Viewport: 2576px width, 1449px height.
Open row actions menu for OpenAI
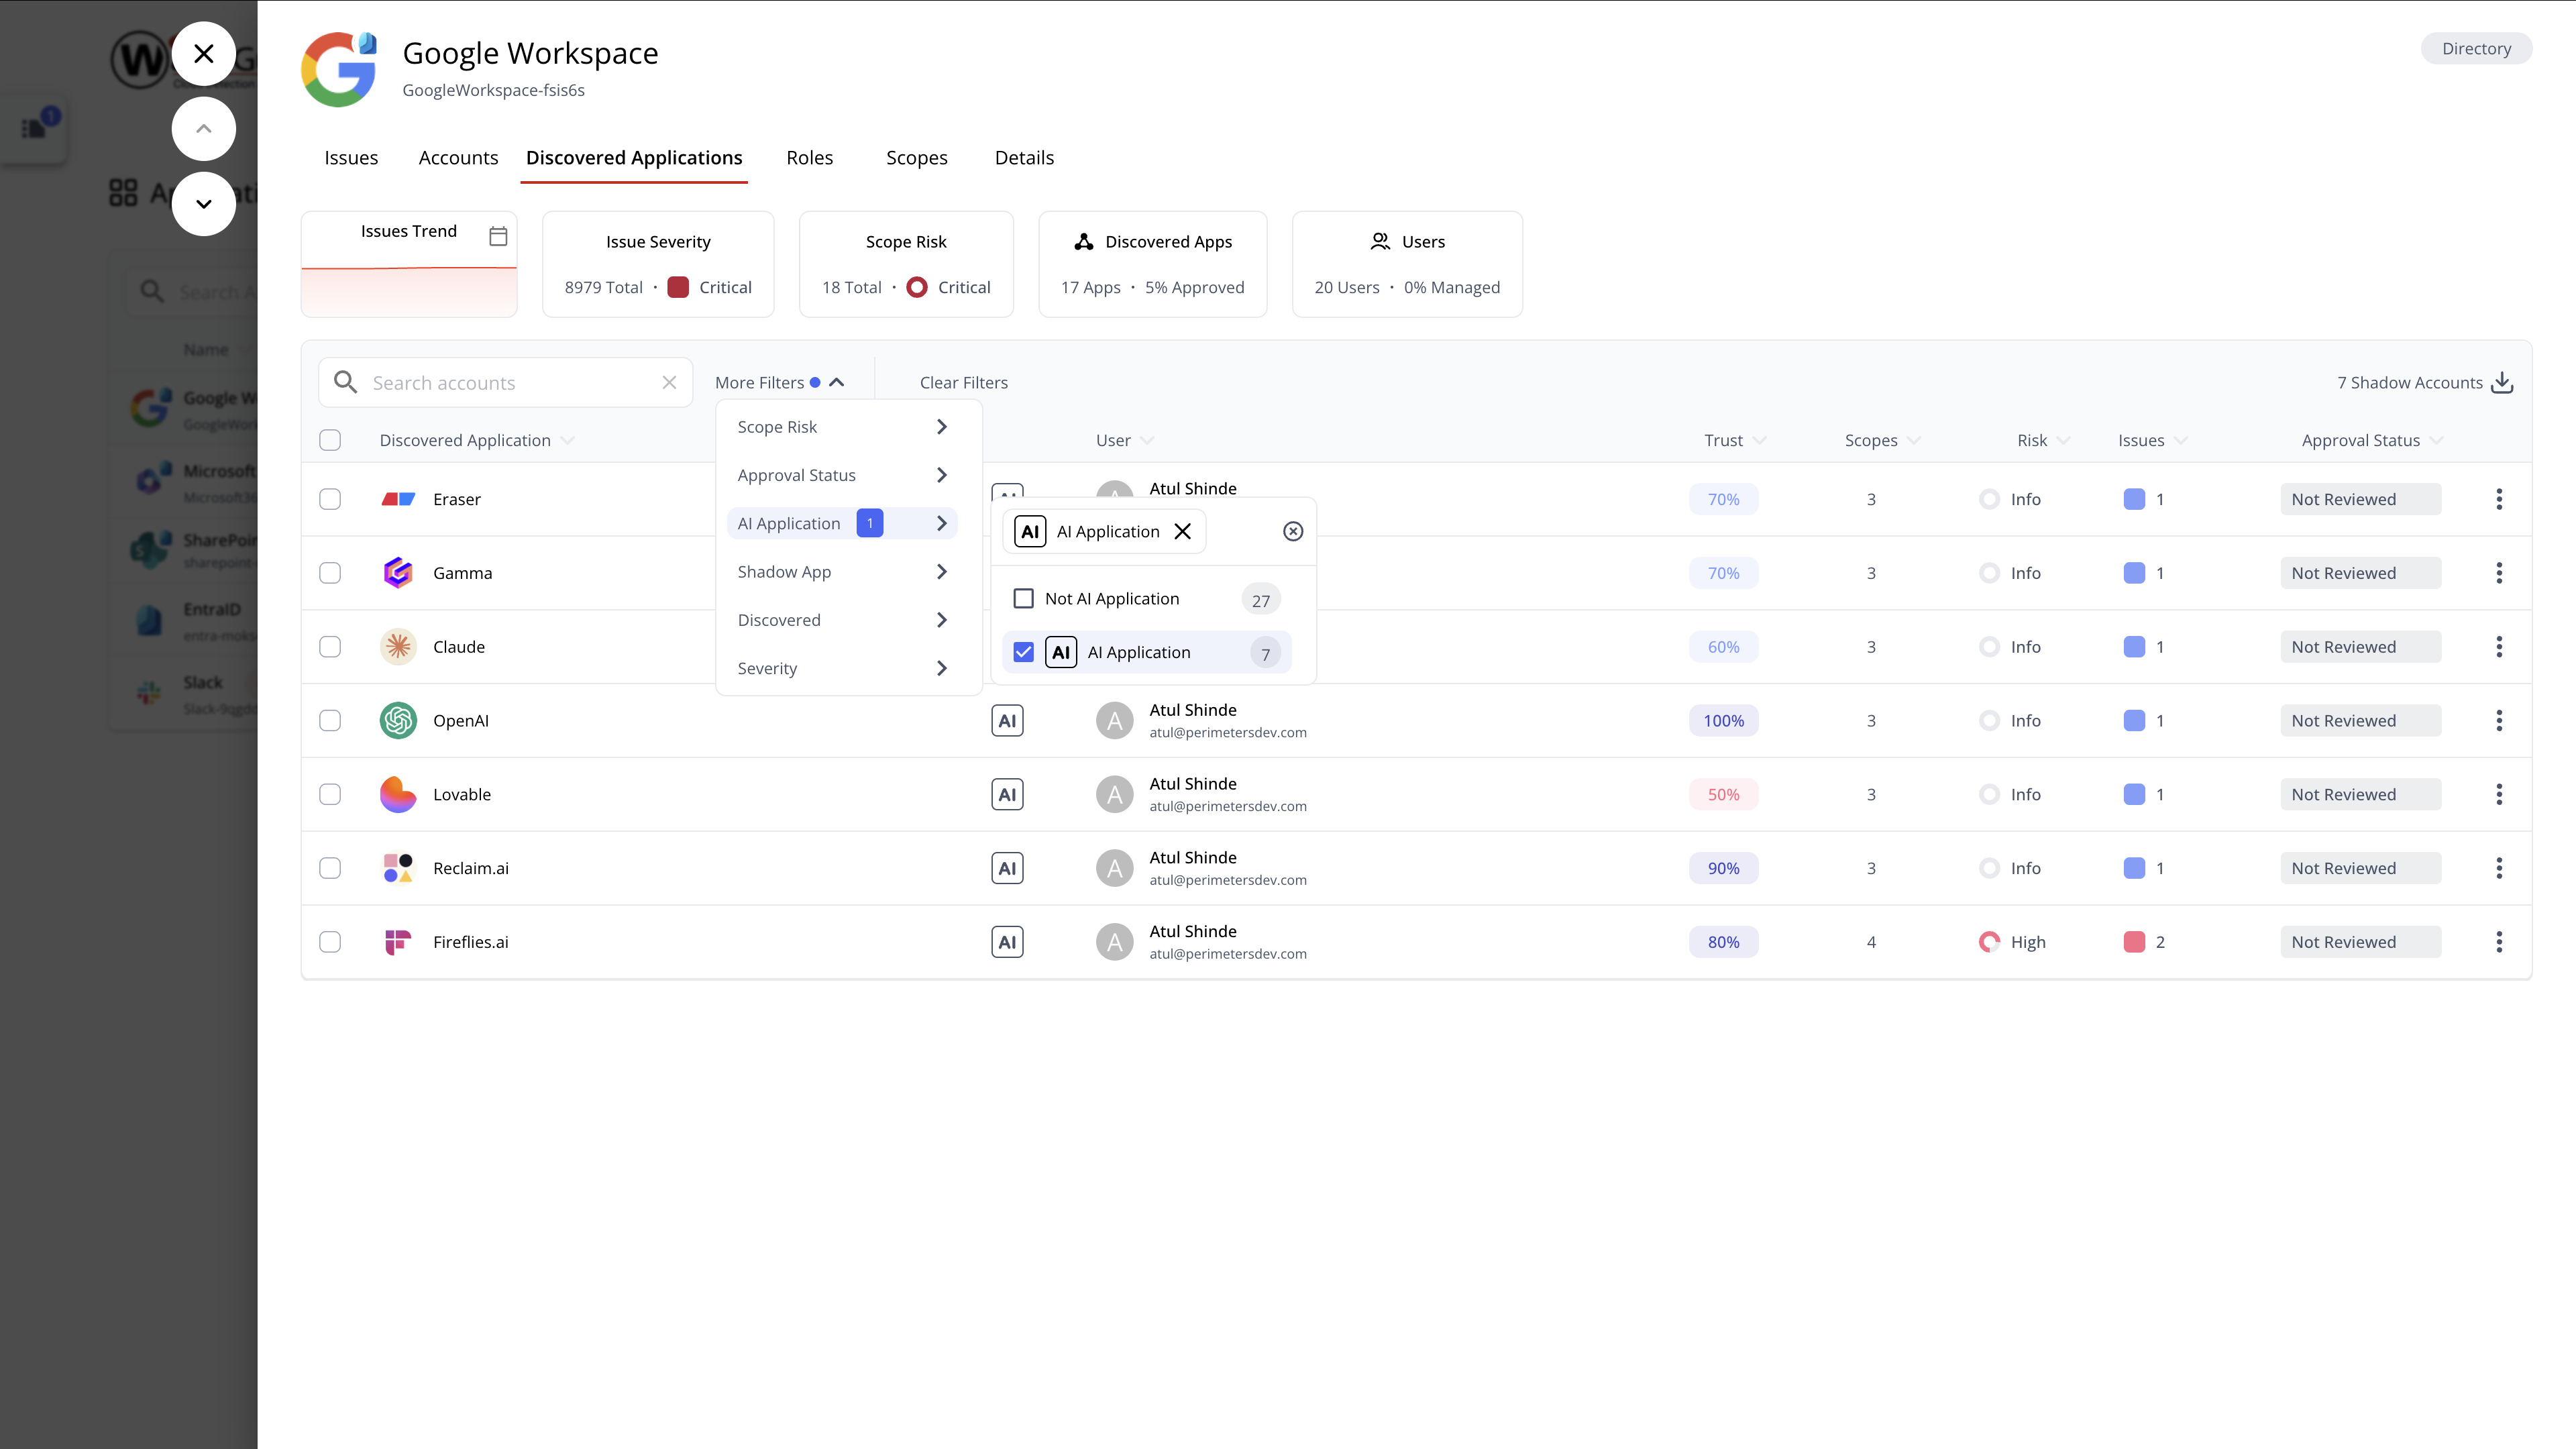pyautogui.click(x=2499, y=721)
